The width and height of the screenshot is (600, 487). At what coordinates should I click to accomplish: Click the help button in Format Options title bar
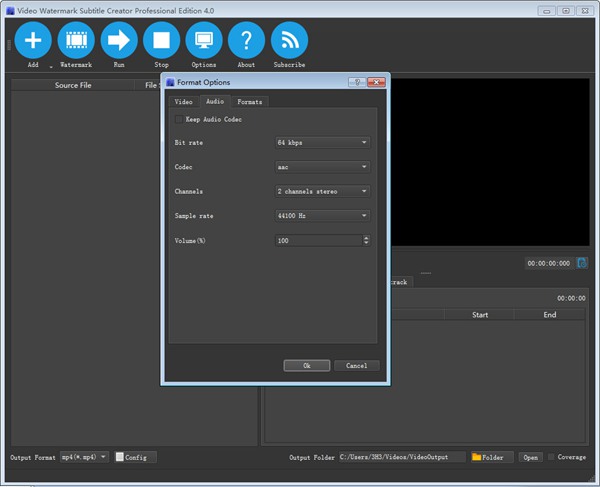[357, 82]
